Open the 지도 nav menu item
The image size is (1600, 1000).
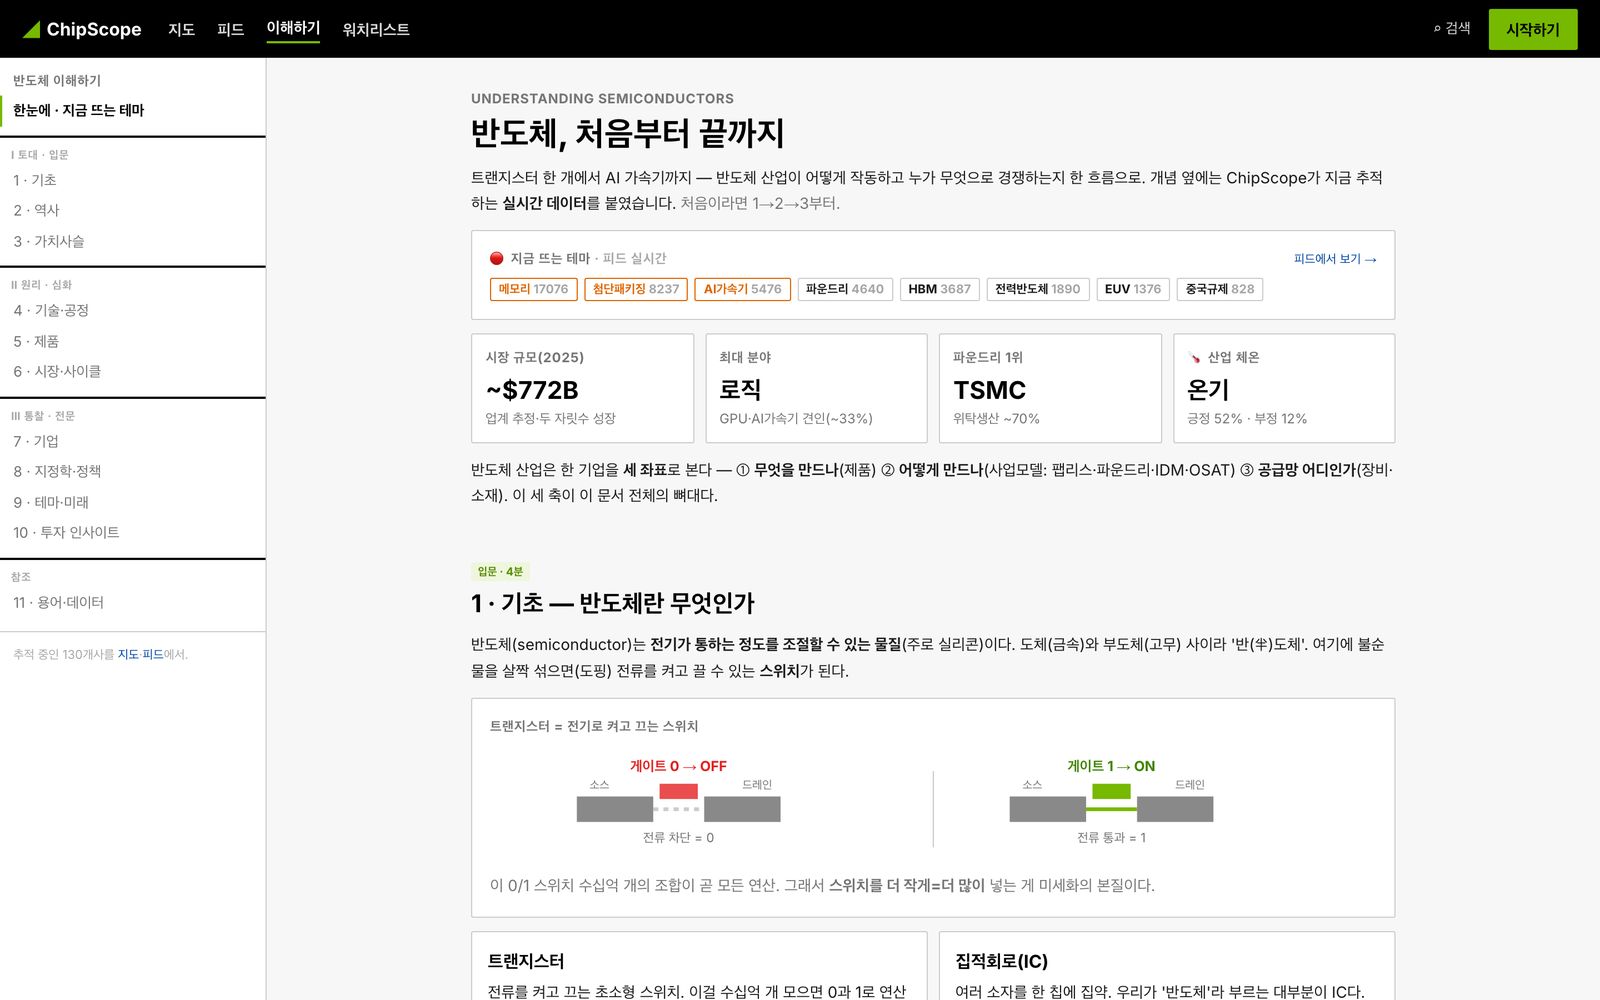click(x=181, y=29)
